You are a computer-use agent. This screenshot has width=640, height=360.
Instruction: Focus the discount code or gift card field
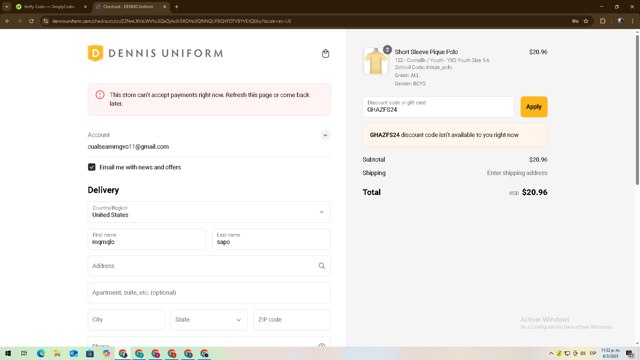(x=438, y=107)
